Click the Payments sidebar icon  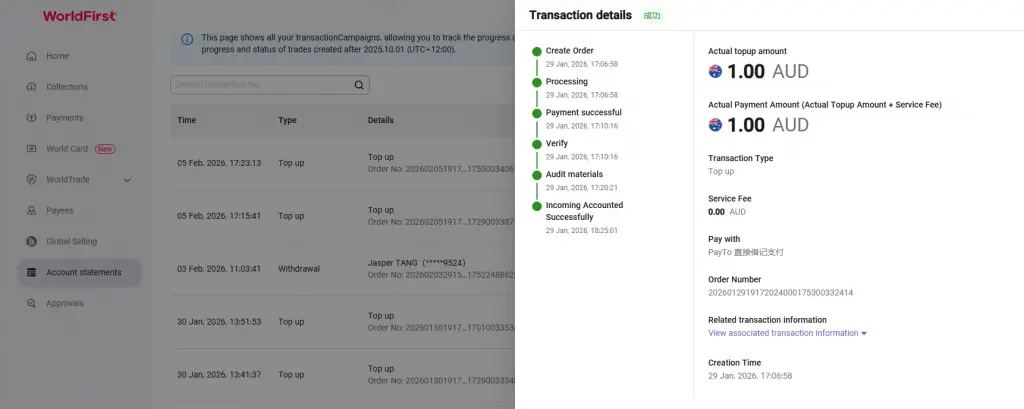pyautogui.click(x=32, y=118)
